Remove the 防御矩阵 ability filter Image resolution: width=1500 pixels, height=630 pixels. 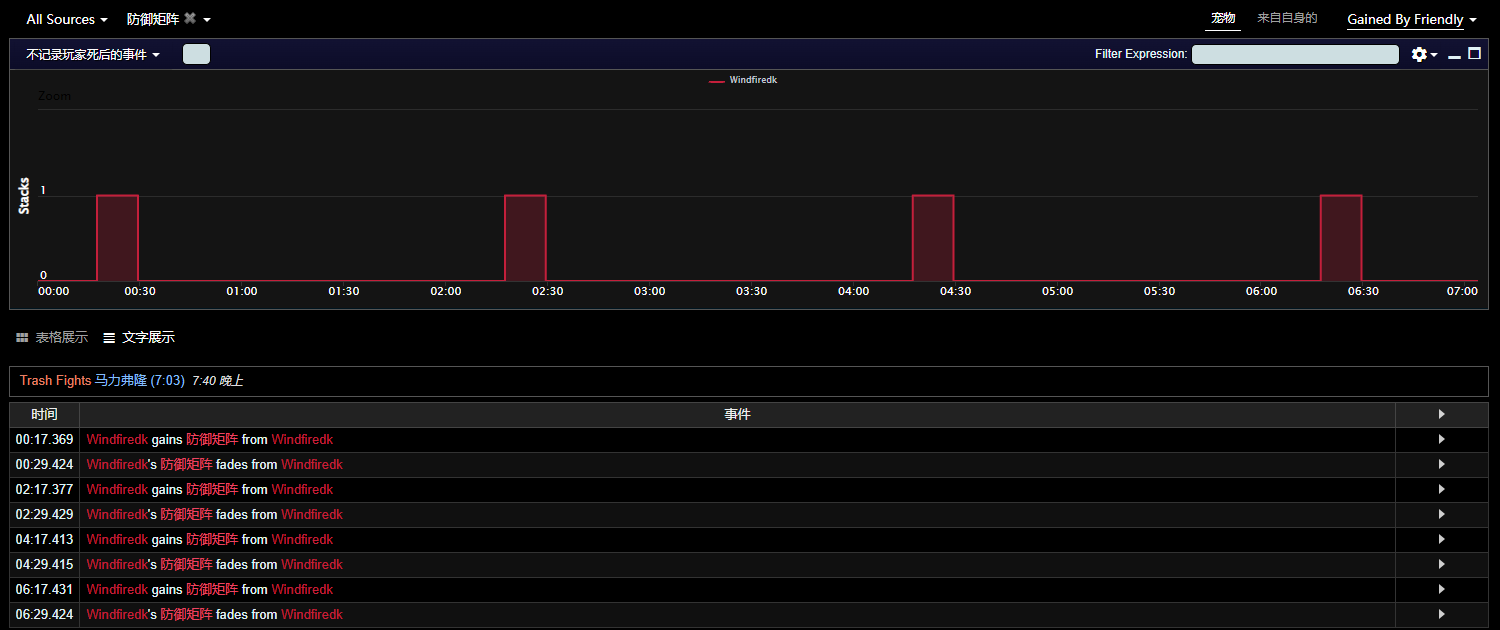coord(190,19)
